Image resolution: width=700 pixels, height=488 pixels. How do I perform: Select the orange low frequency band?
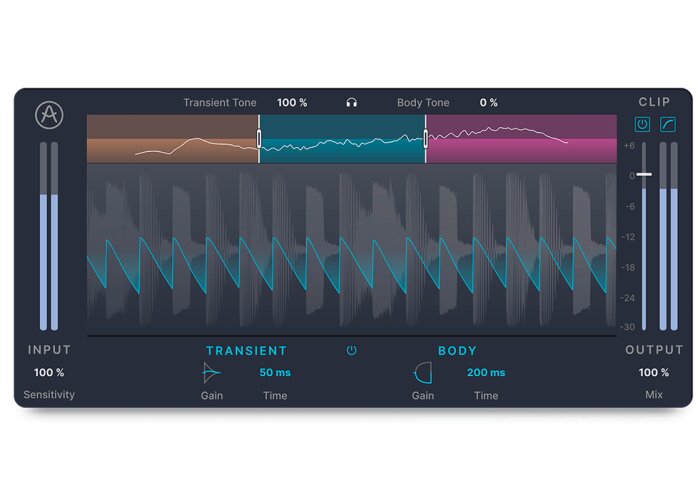coord(172,139)
